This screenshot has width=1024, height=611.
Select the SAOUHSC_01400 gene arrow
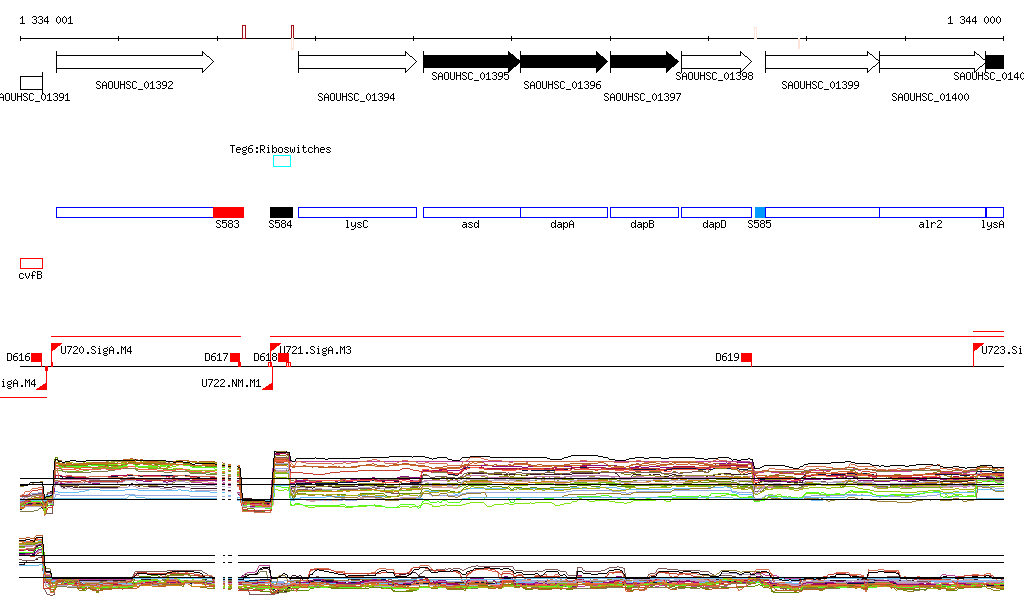(x=933, y=62)
